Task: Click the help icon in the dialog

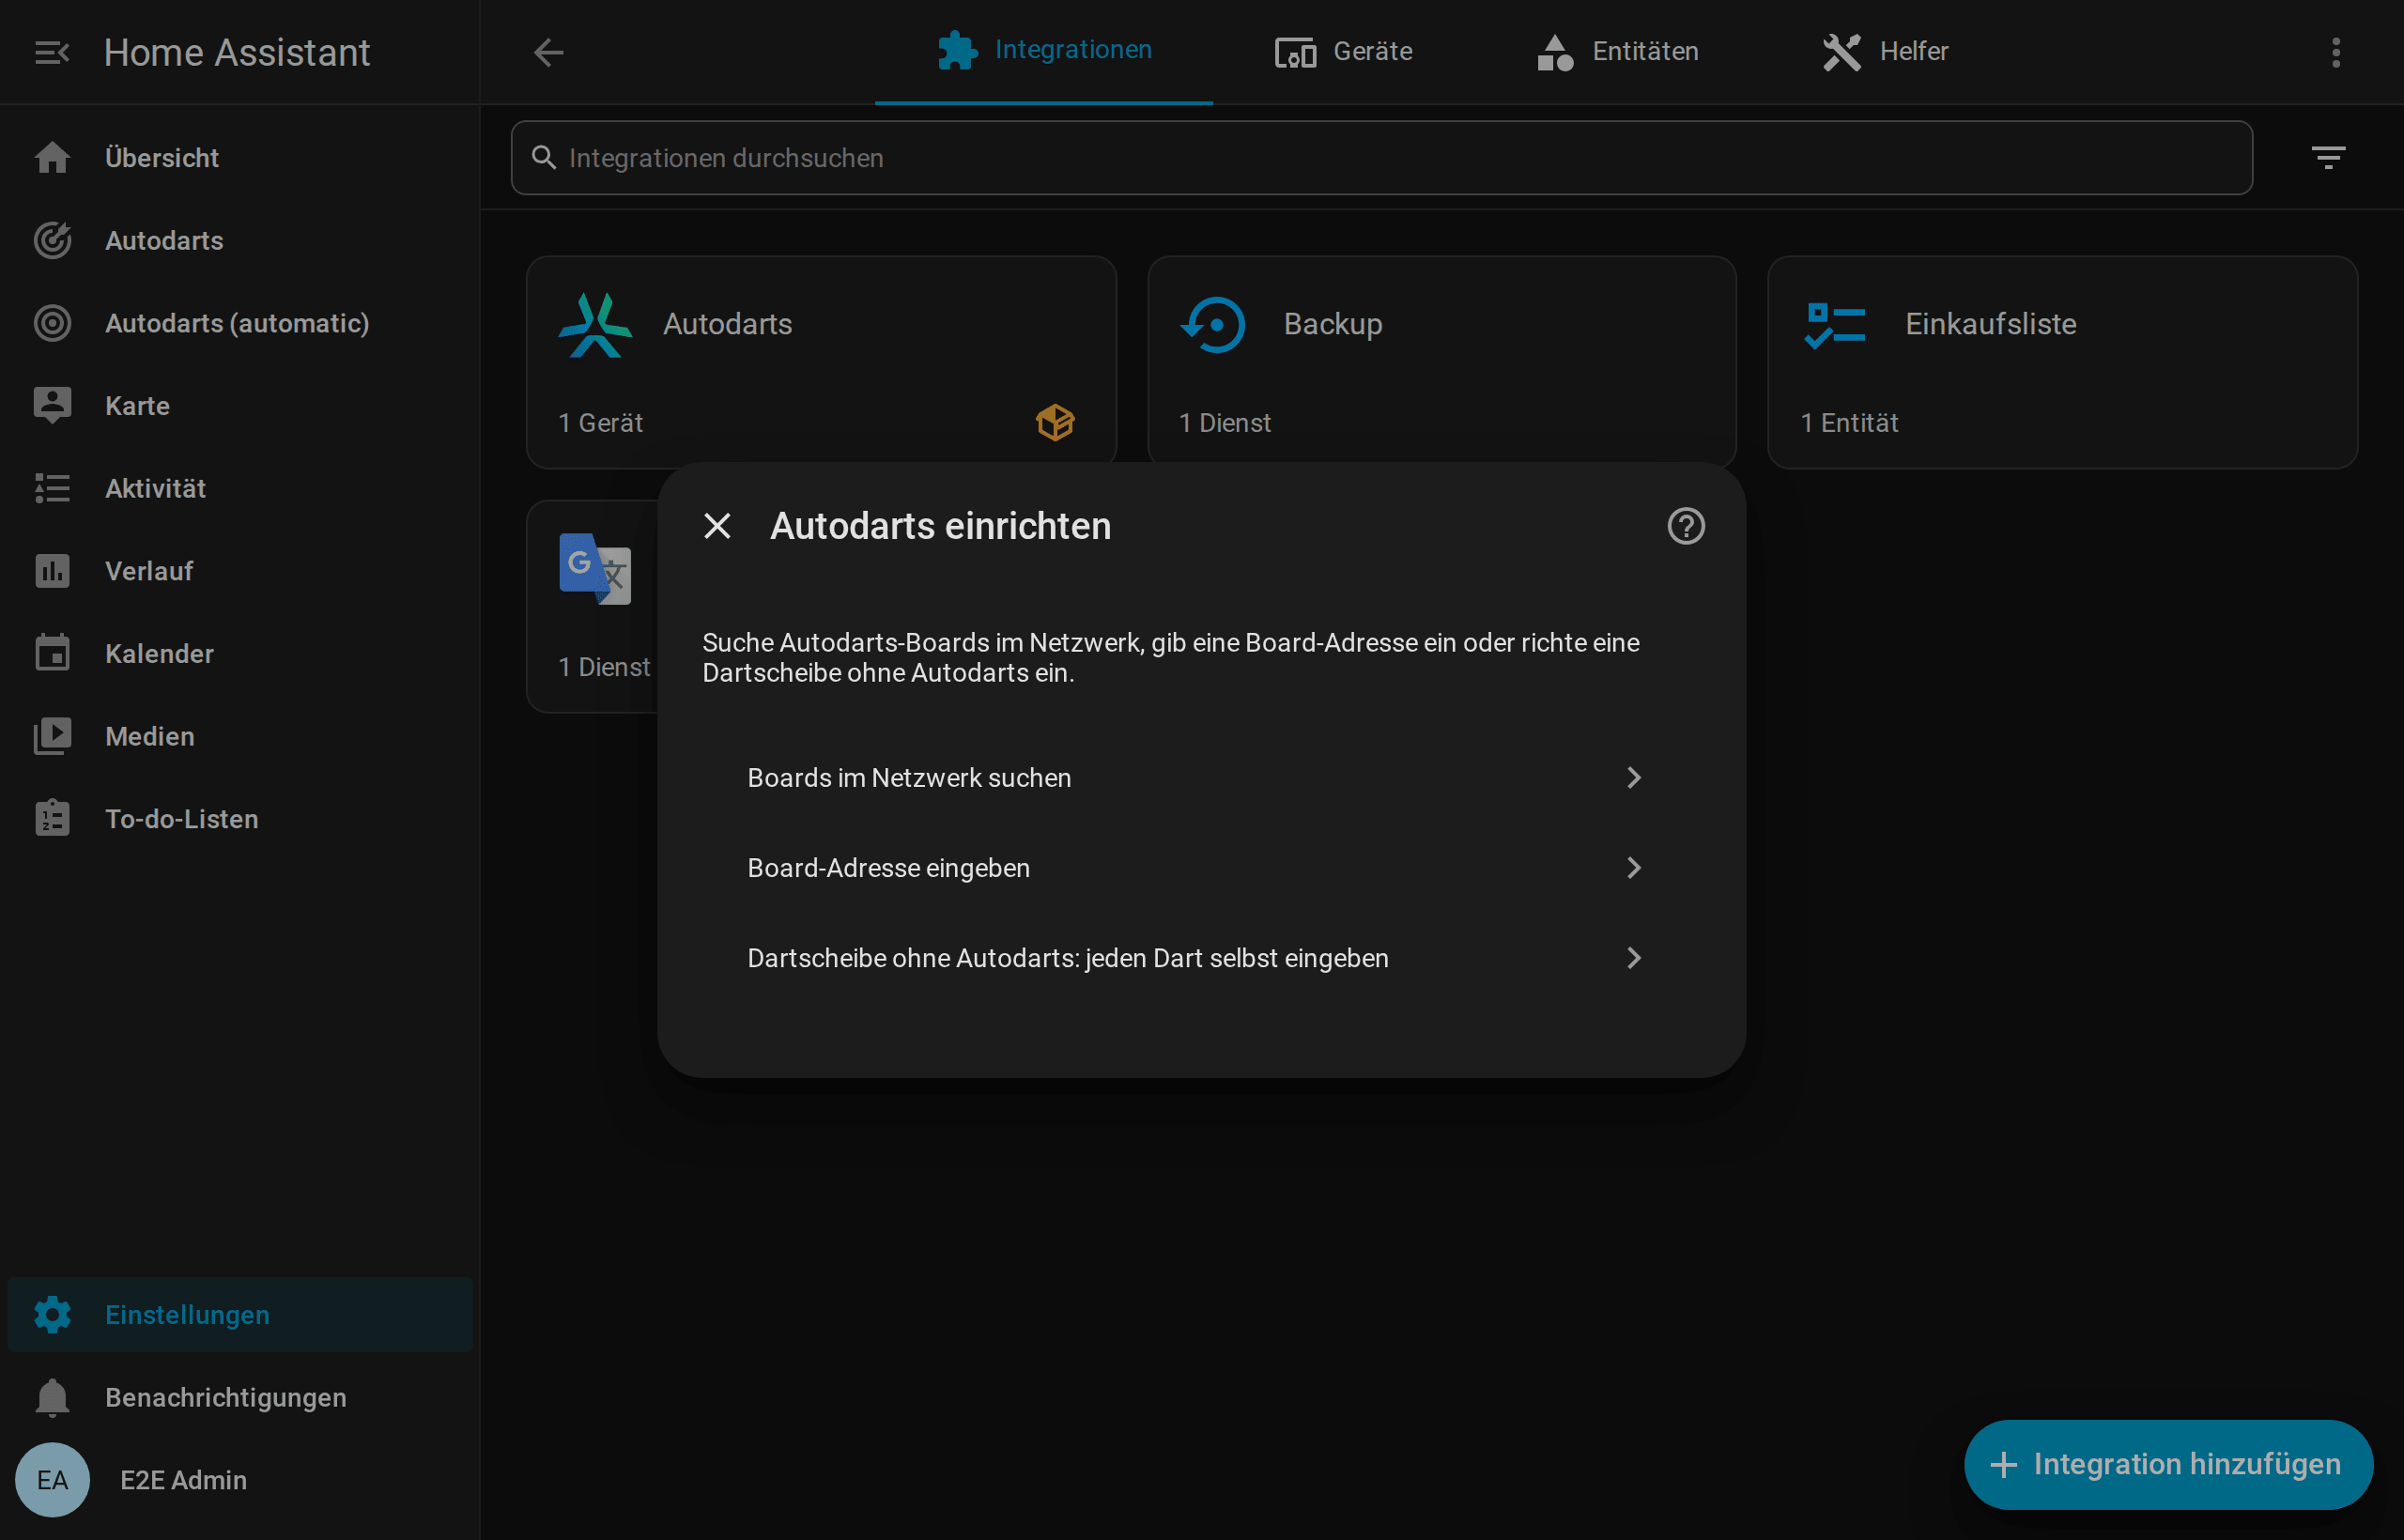Action: [x=1686, y=526]
